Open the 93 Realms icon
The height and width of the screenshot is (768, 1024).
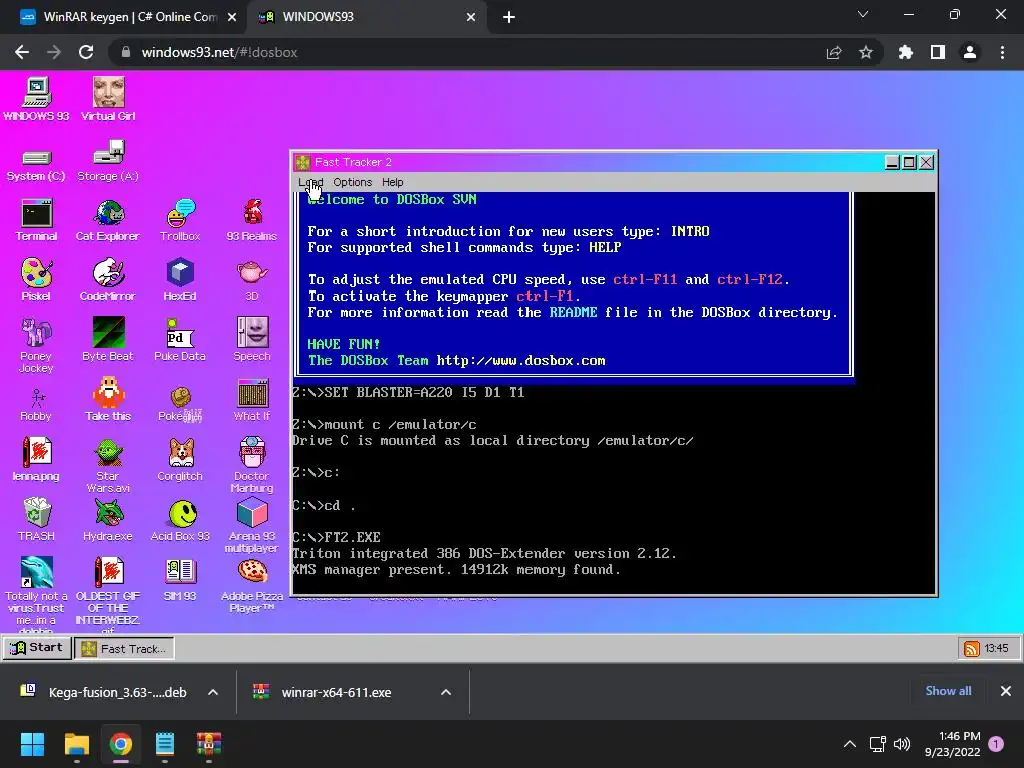click(251, 220)
